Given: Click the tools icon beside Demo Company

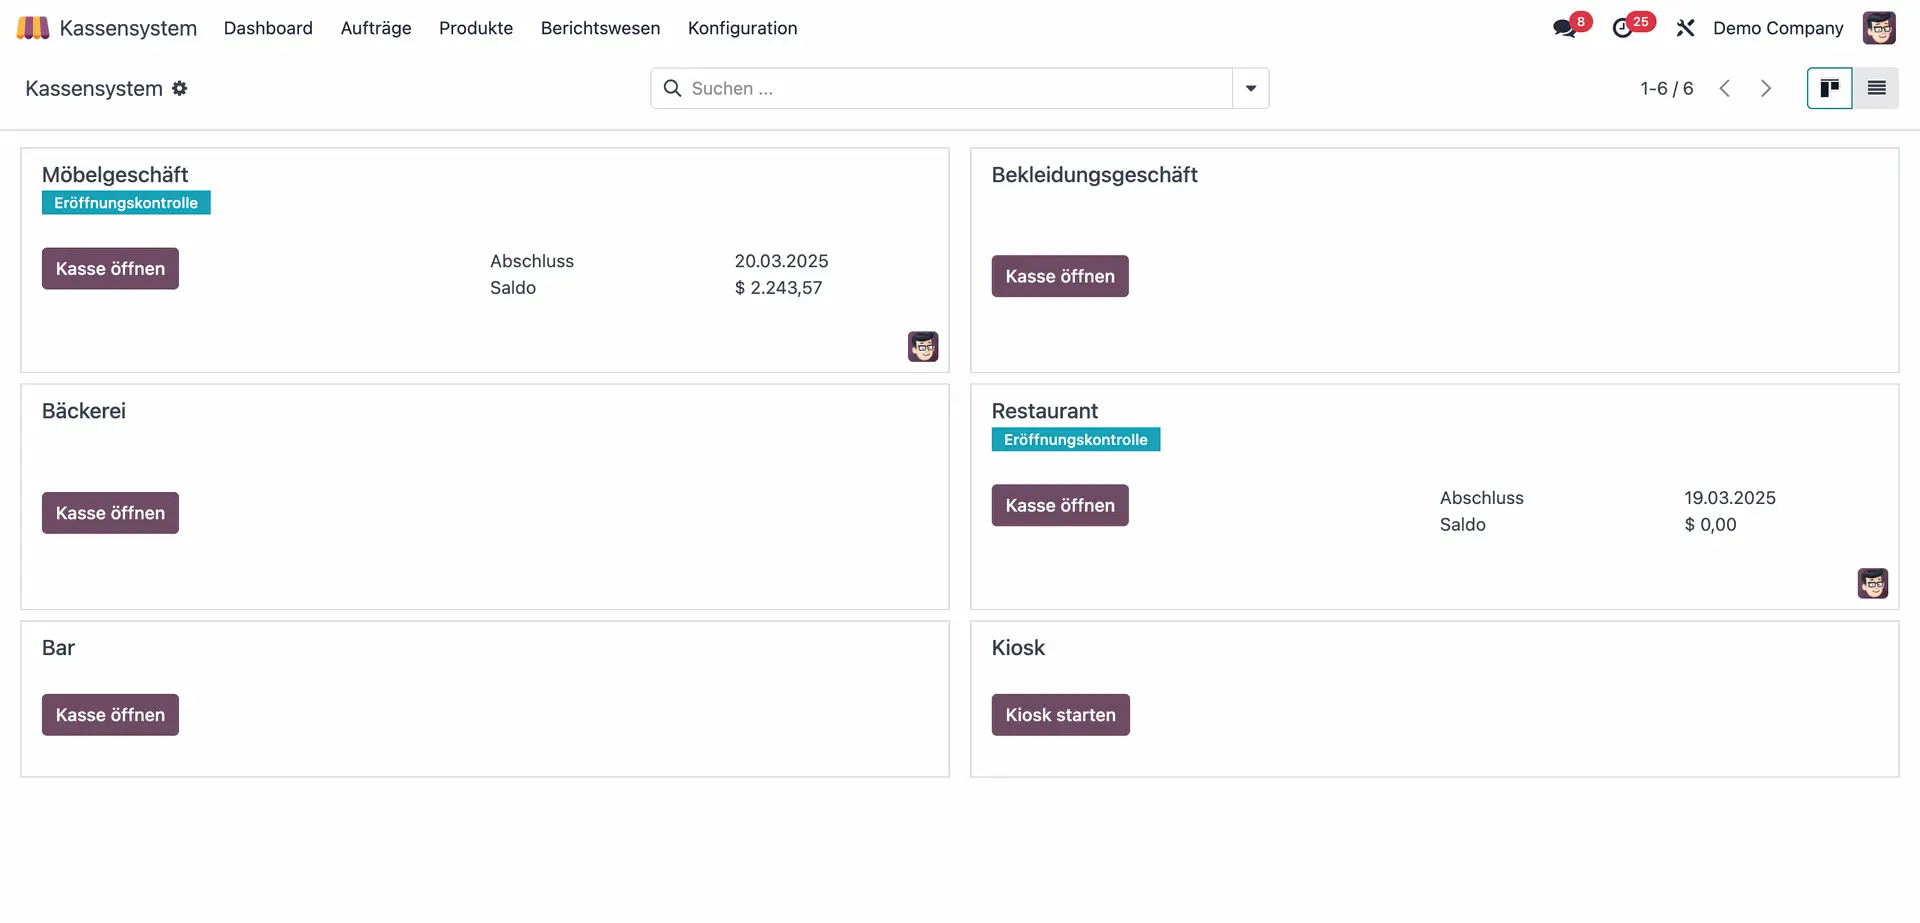Looking at the screenshot, I should tap(1685, 27).
